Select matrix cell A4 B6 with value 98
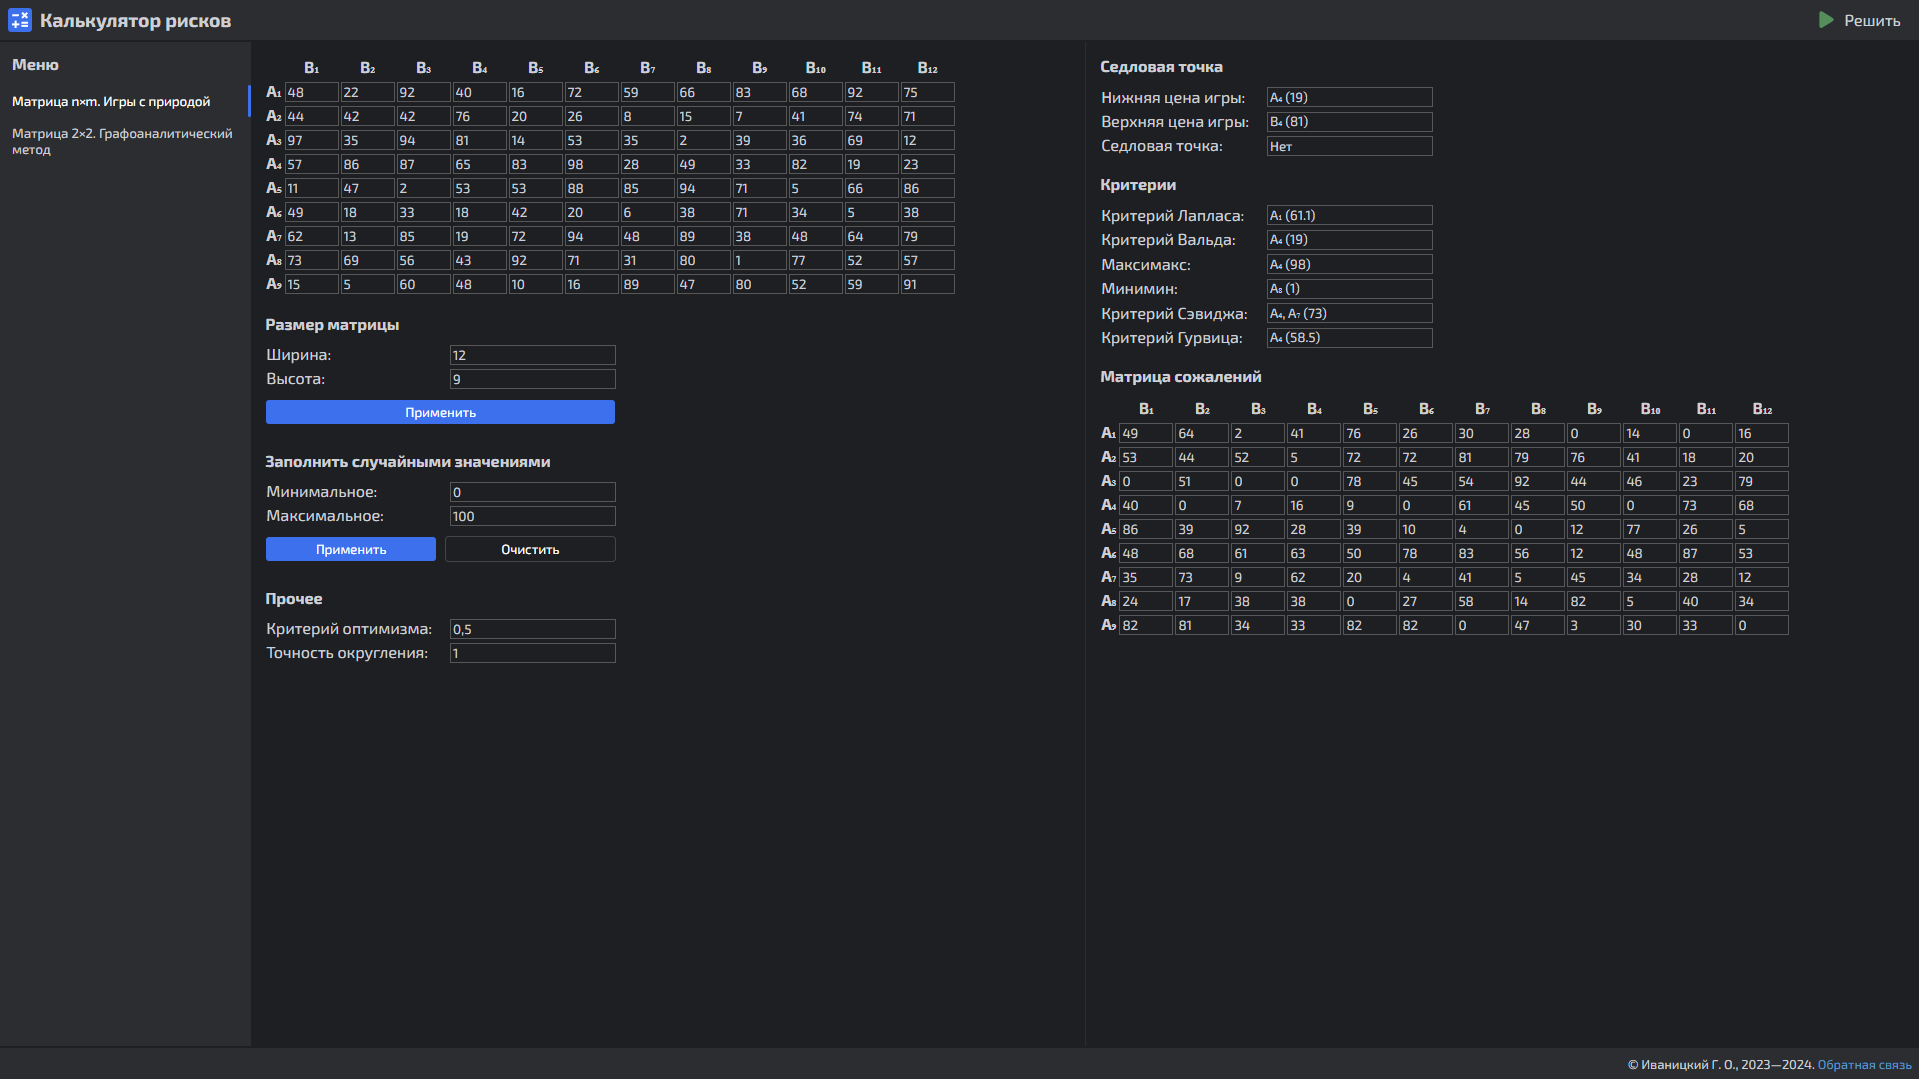 [x=591, y=164]
